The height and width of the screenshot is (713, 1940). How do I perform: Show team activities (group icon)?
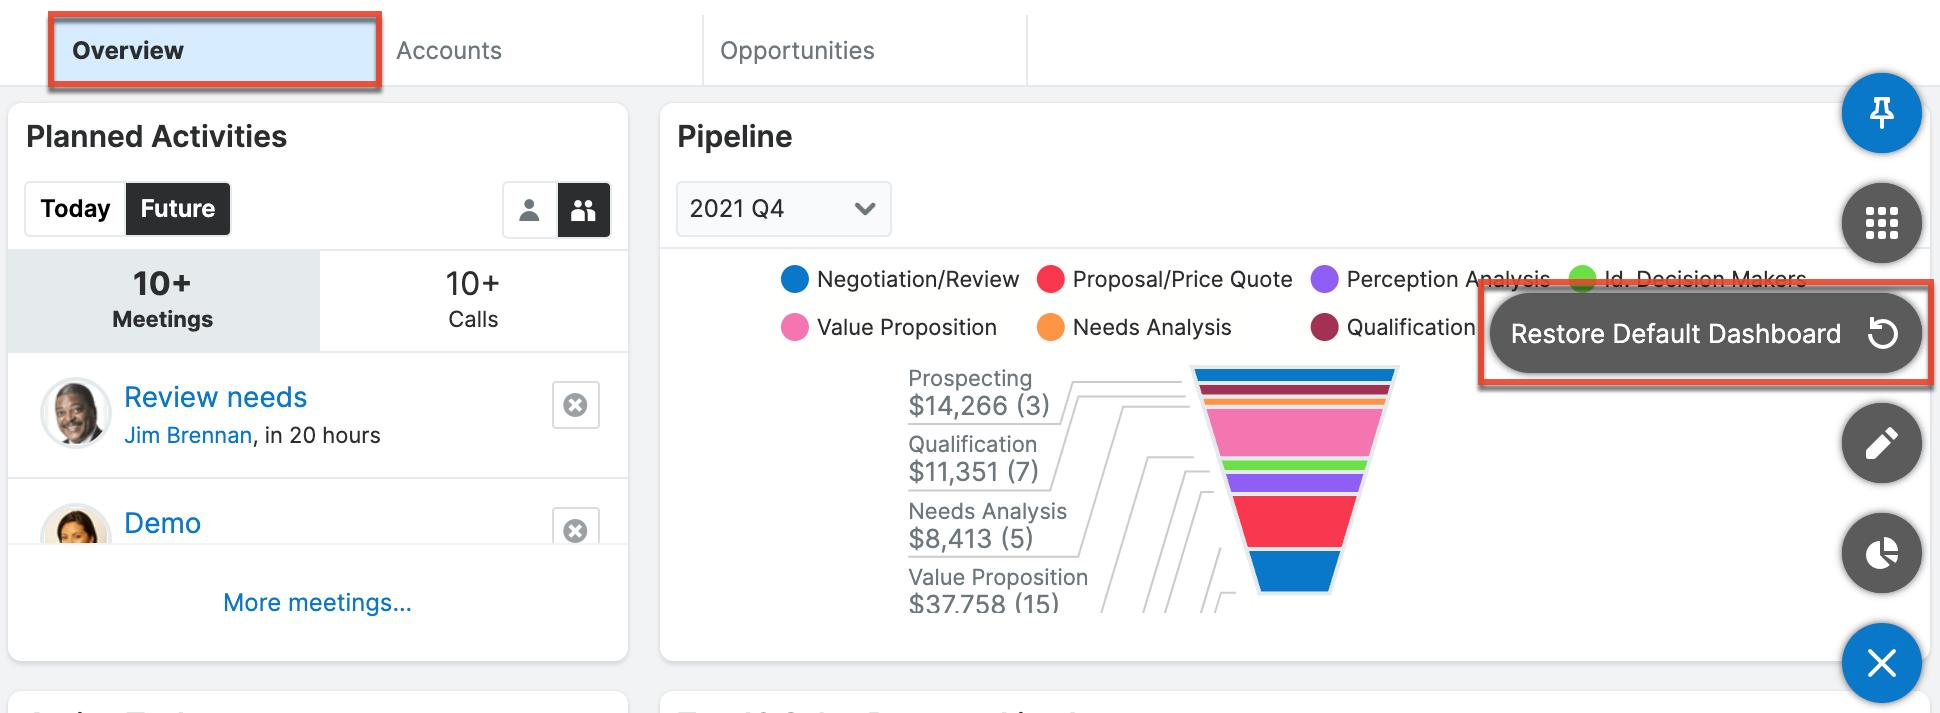(x=583, y=209)
